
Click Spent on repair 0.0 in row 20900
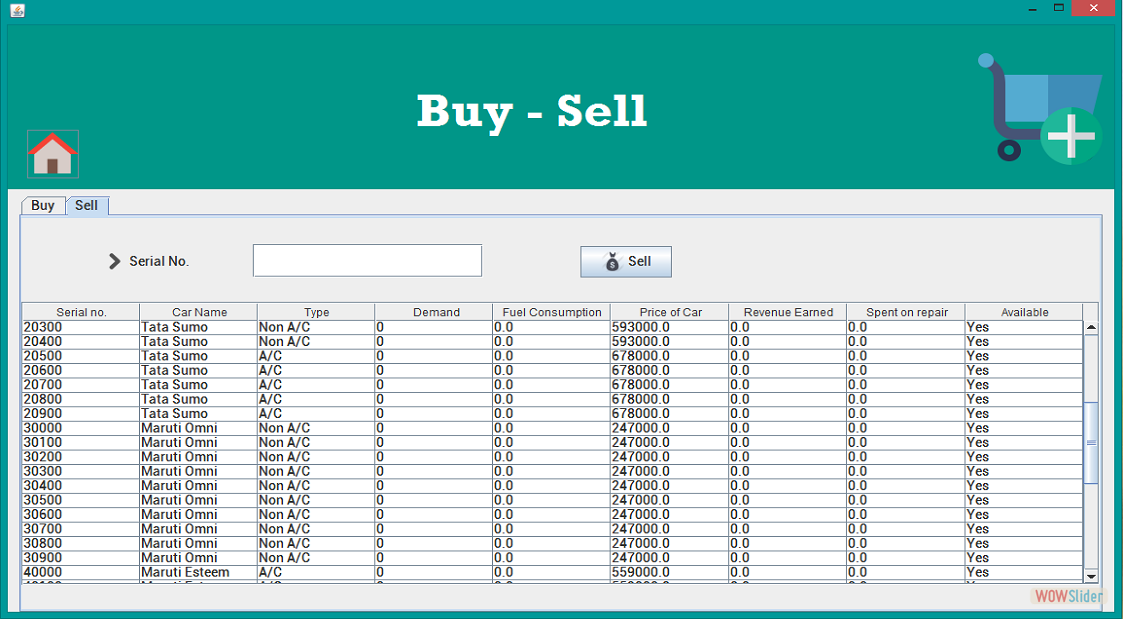point(906,413)
